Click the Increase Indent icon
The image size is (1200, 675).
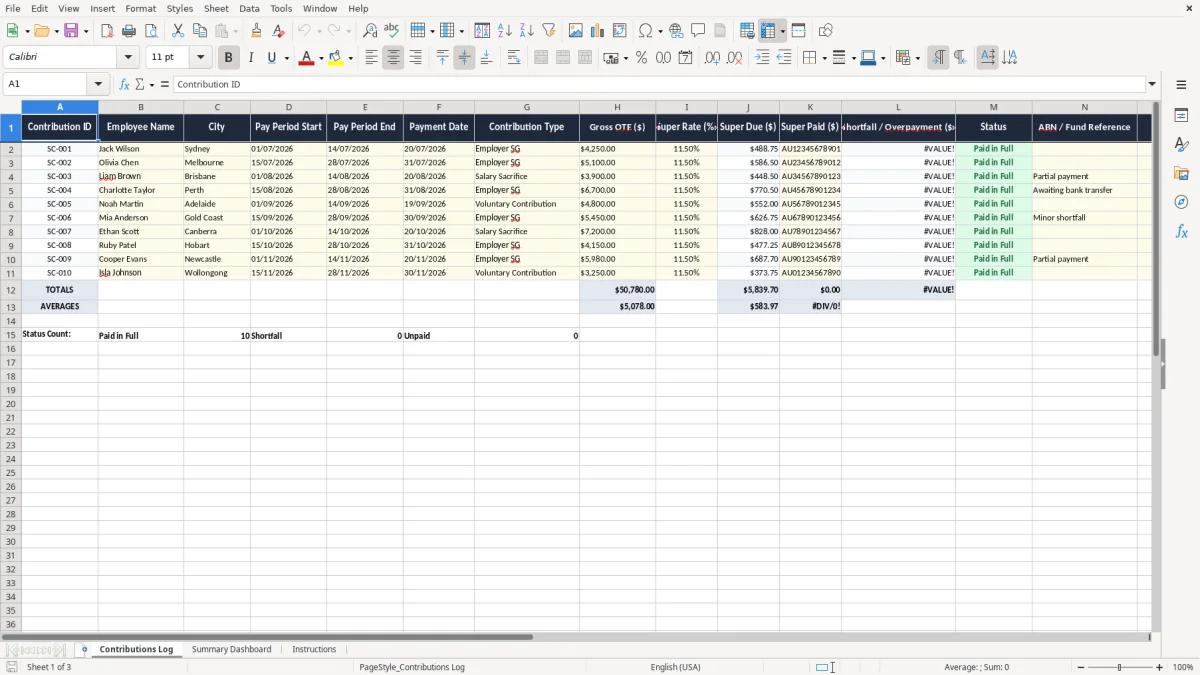(x=762, y=58)
